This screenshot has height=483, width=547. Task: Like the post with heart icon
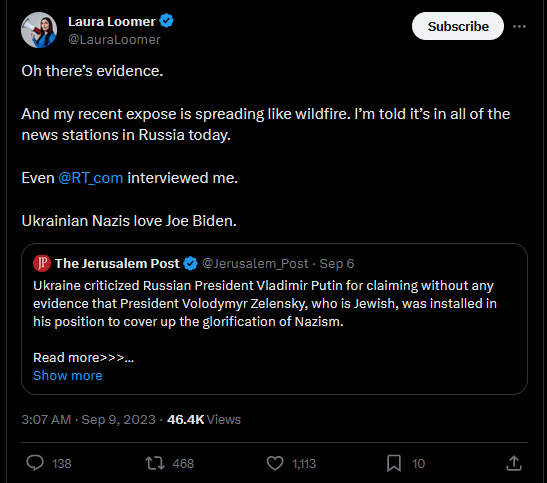pyautogui.click(x=275, y=463)
